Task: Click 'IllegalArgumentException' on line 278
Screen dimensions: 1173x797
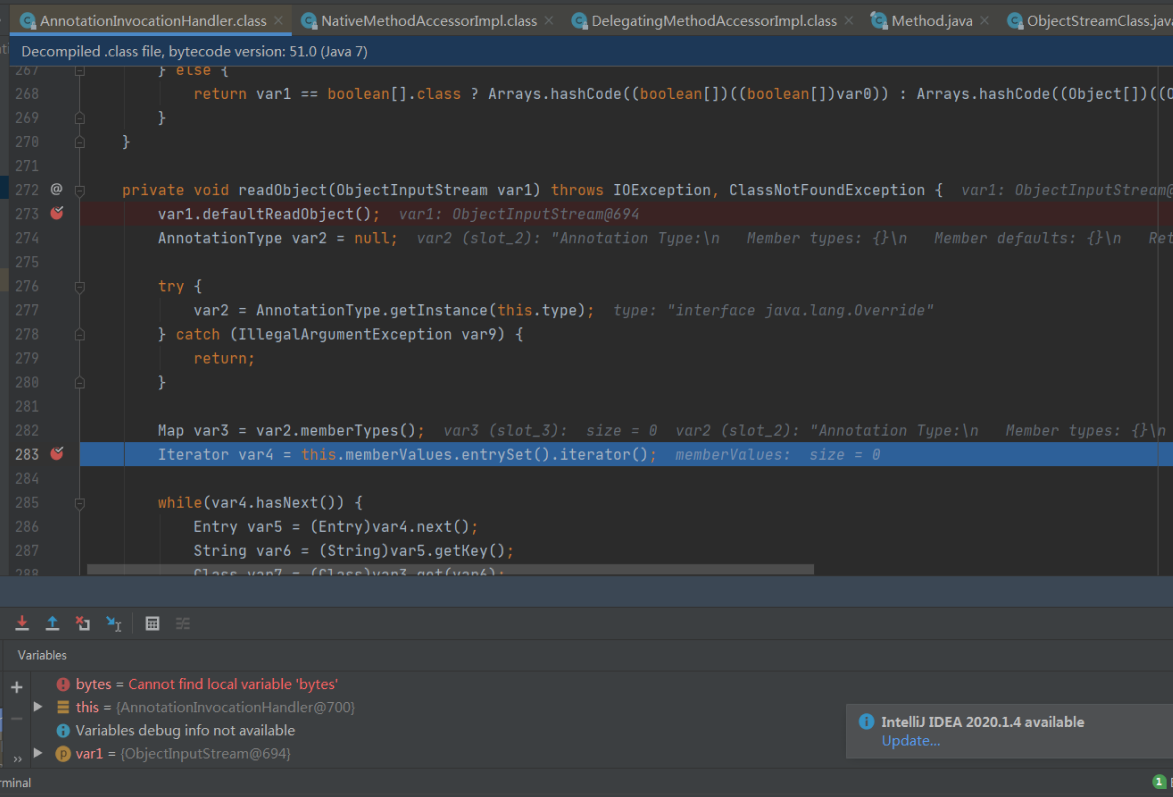Action: coord(346,335)
